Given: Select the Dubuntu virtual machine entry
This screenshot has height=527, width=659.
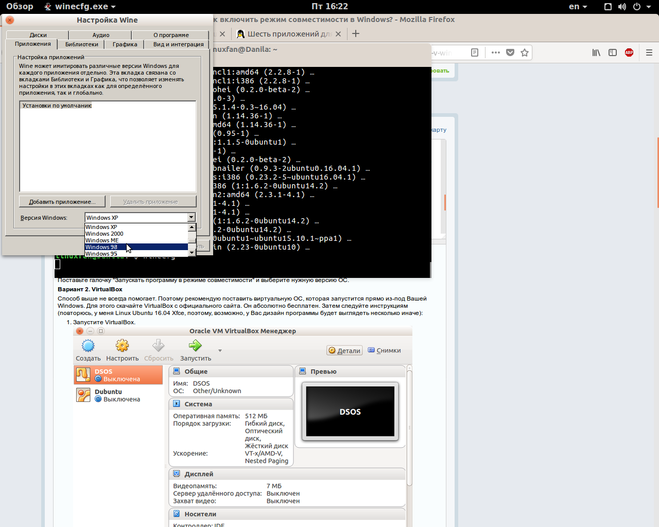Looking at the screenshot, I should pos(119,395).
